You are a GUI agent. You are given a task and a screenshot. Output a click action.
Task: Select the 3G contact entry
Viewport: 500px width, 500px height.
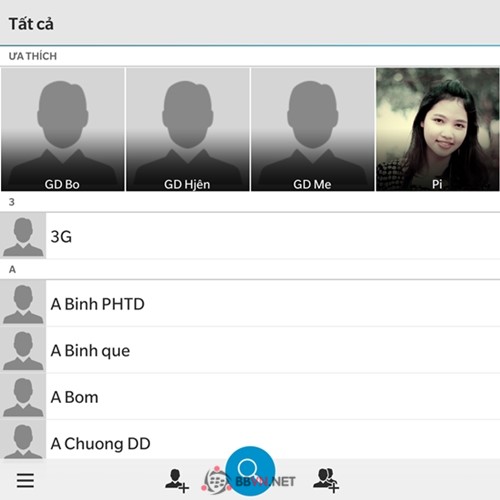(250, 236)
